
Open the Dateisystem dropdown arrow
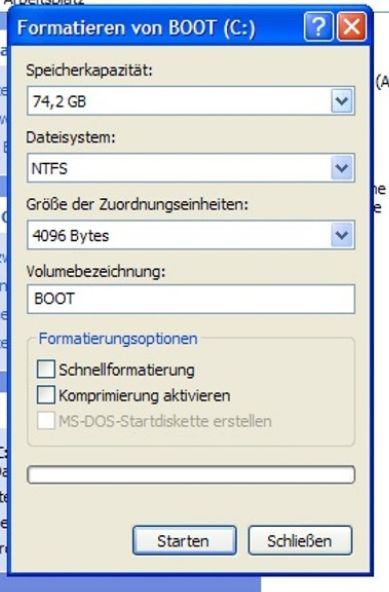(x=342, y=168)
